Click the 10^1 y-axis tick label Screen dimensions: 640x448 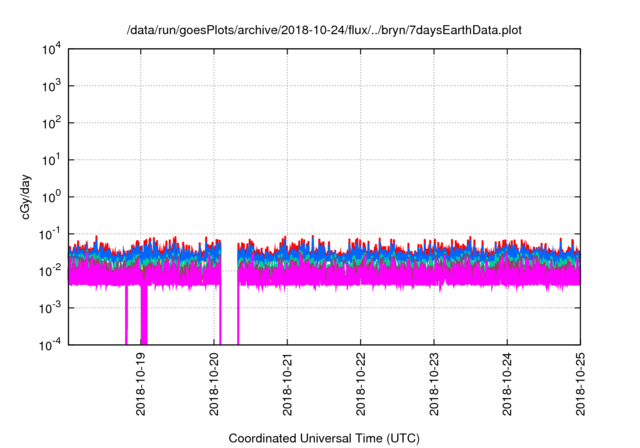click(x=51, y=160)
